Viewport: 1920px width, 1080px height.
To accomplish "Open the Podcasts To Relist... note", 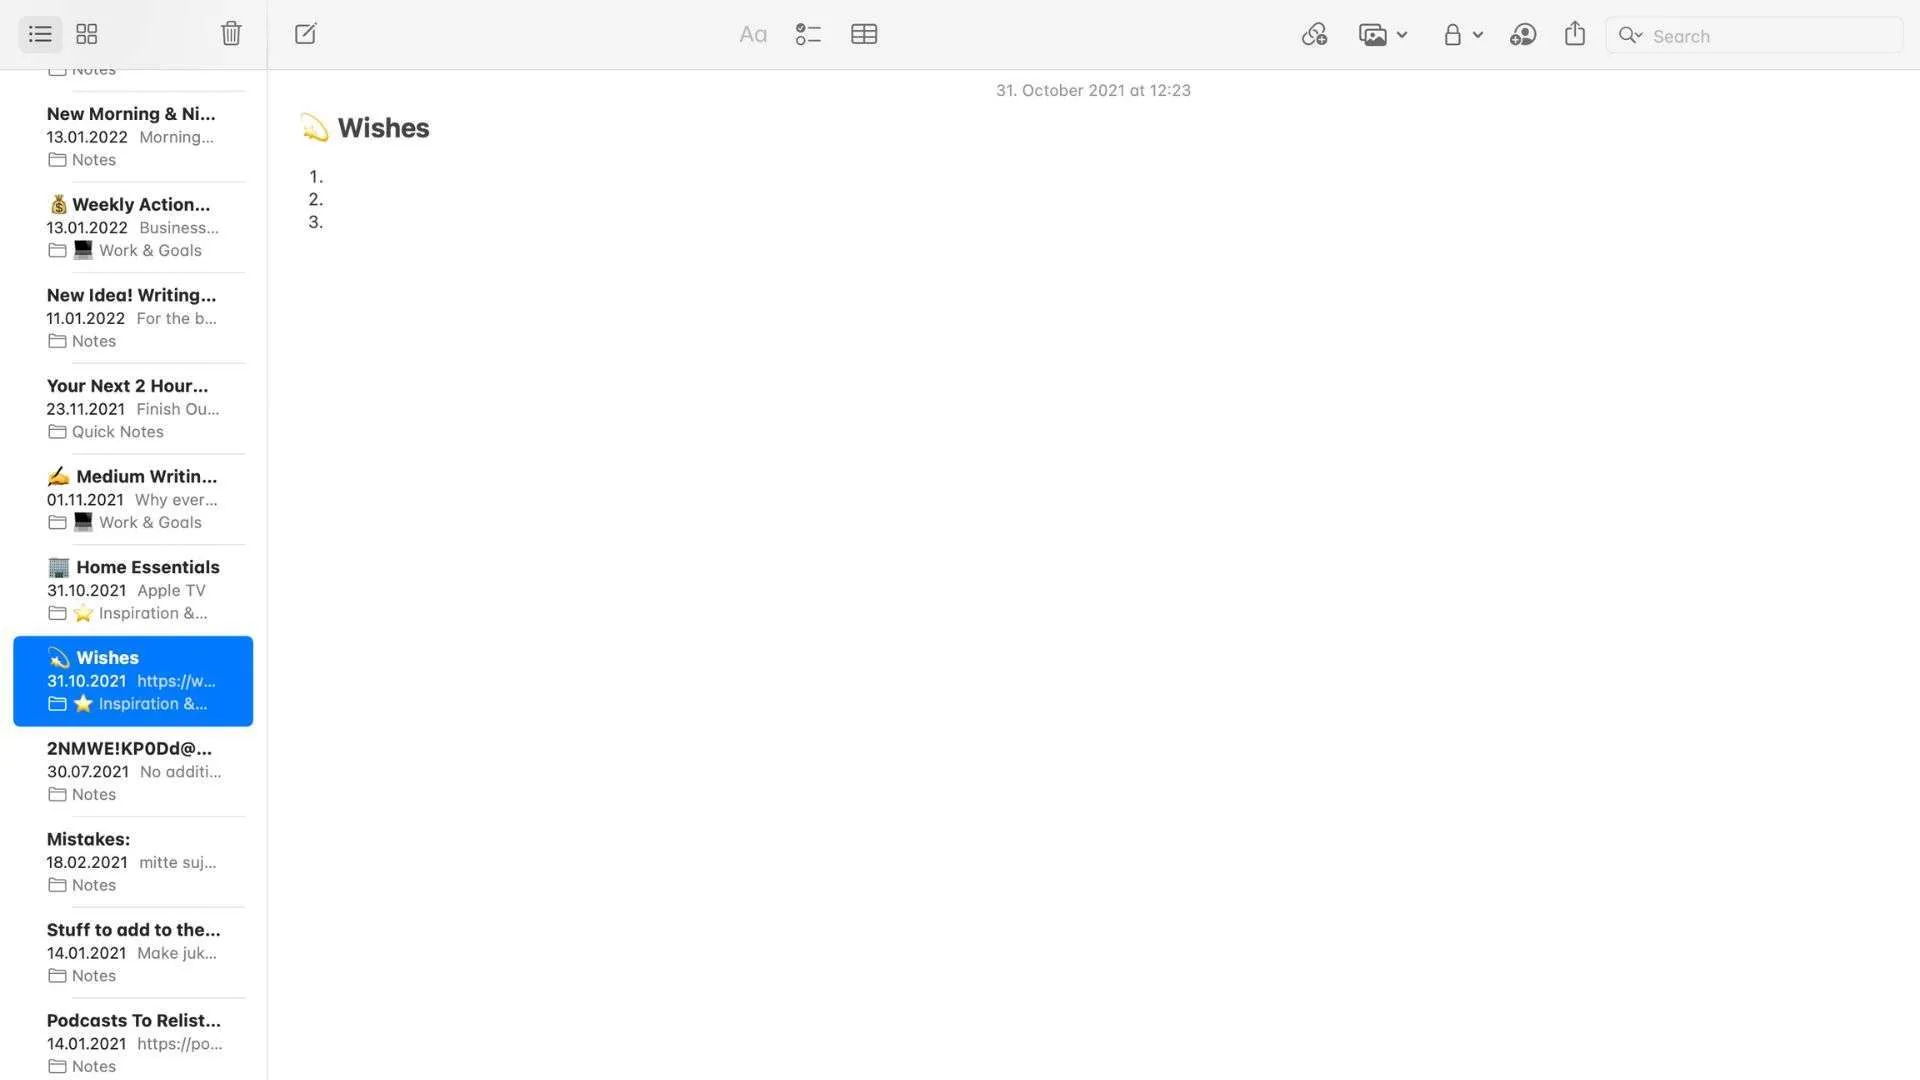I will click(133, 1042).
